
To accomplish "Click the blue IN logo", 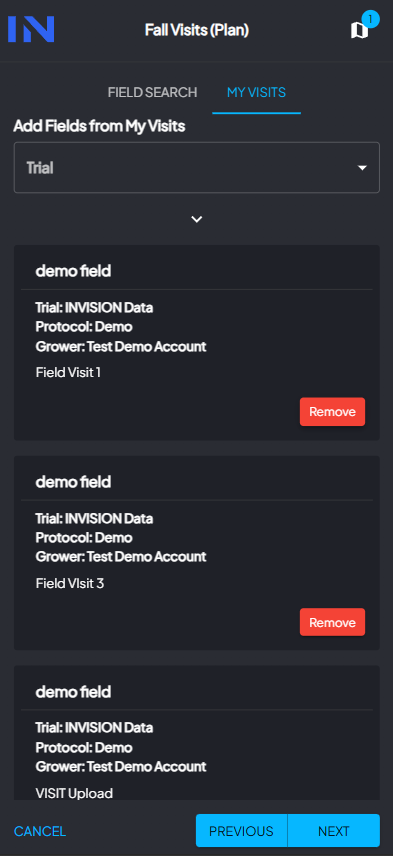I will tap(31, 29).
